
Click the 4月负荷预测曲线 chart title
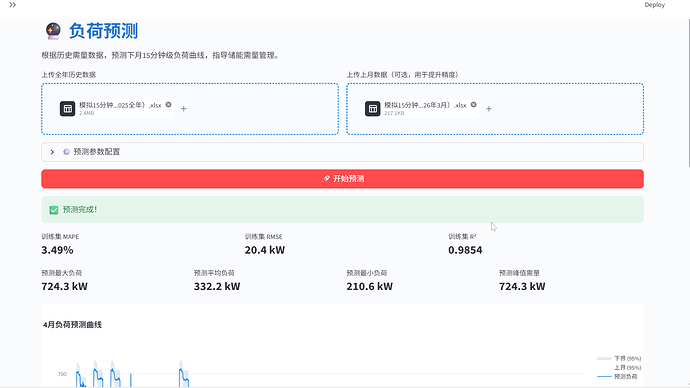(72, 325)
